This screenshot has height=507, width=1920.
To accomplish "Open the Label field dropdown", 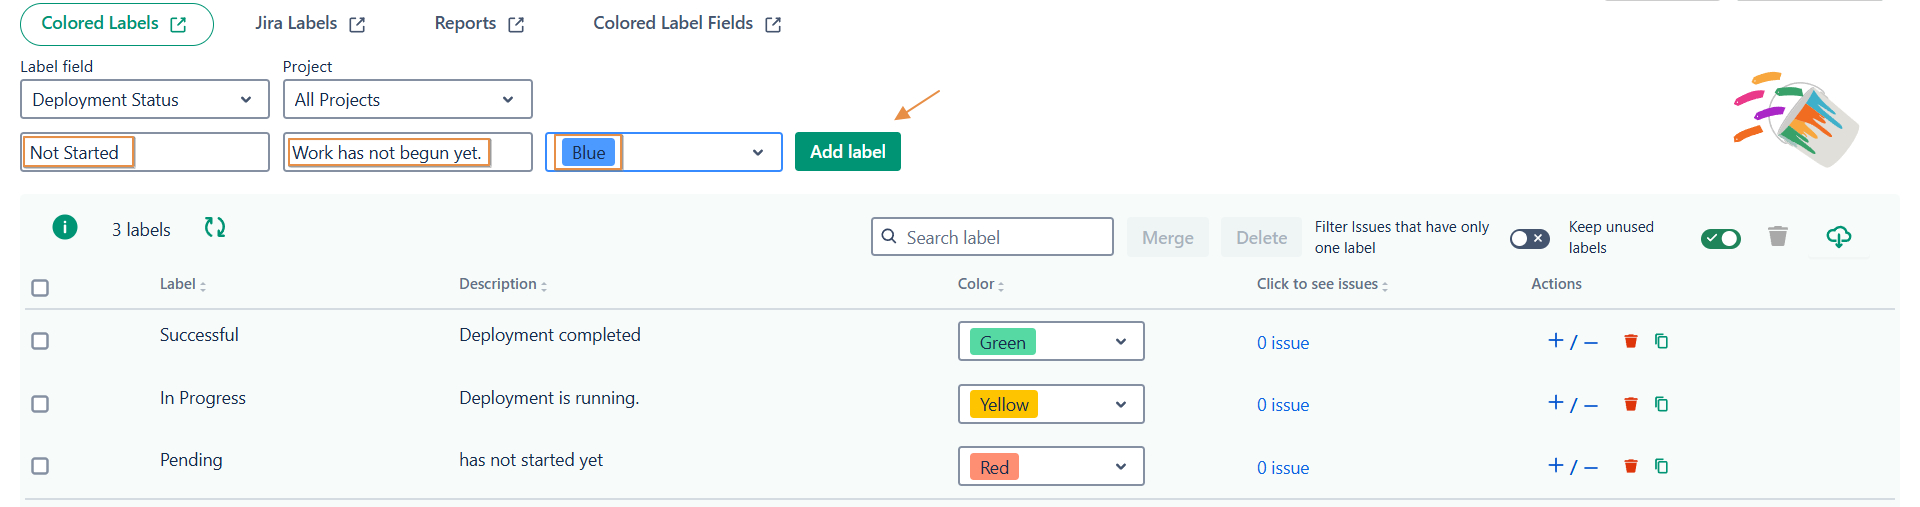I will click(145, 100).
